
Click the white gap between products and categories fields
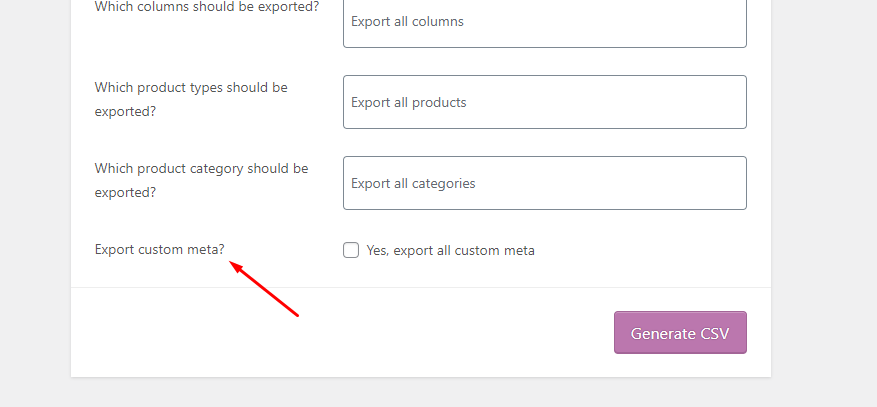[544, 142]
